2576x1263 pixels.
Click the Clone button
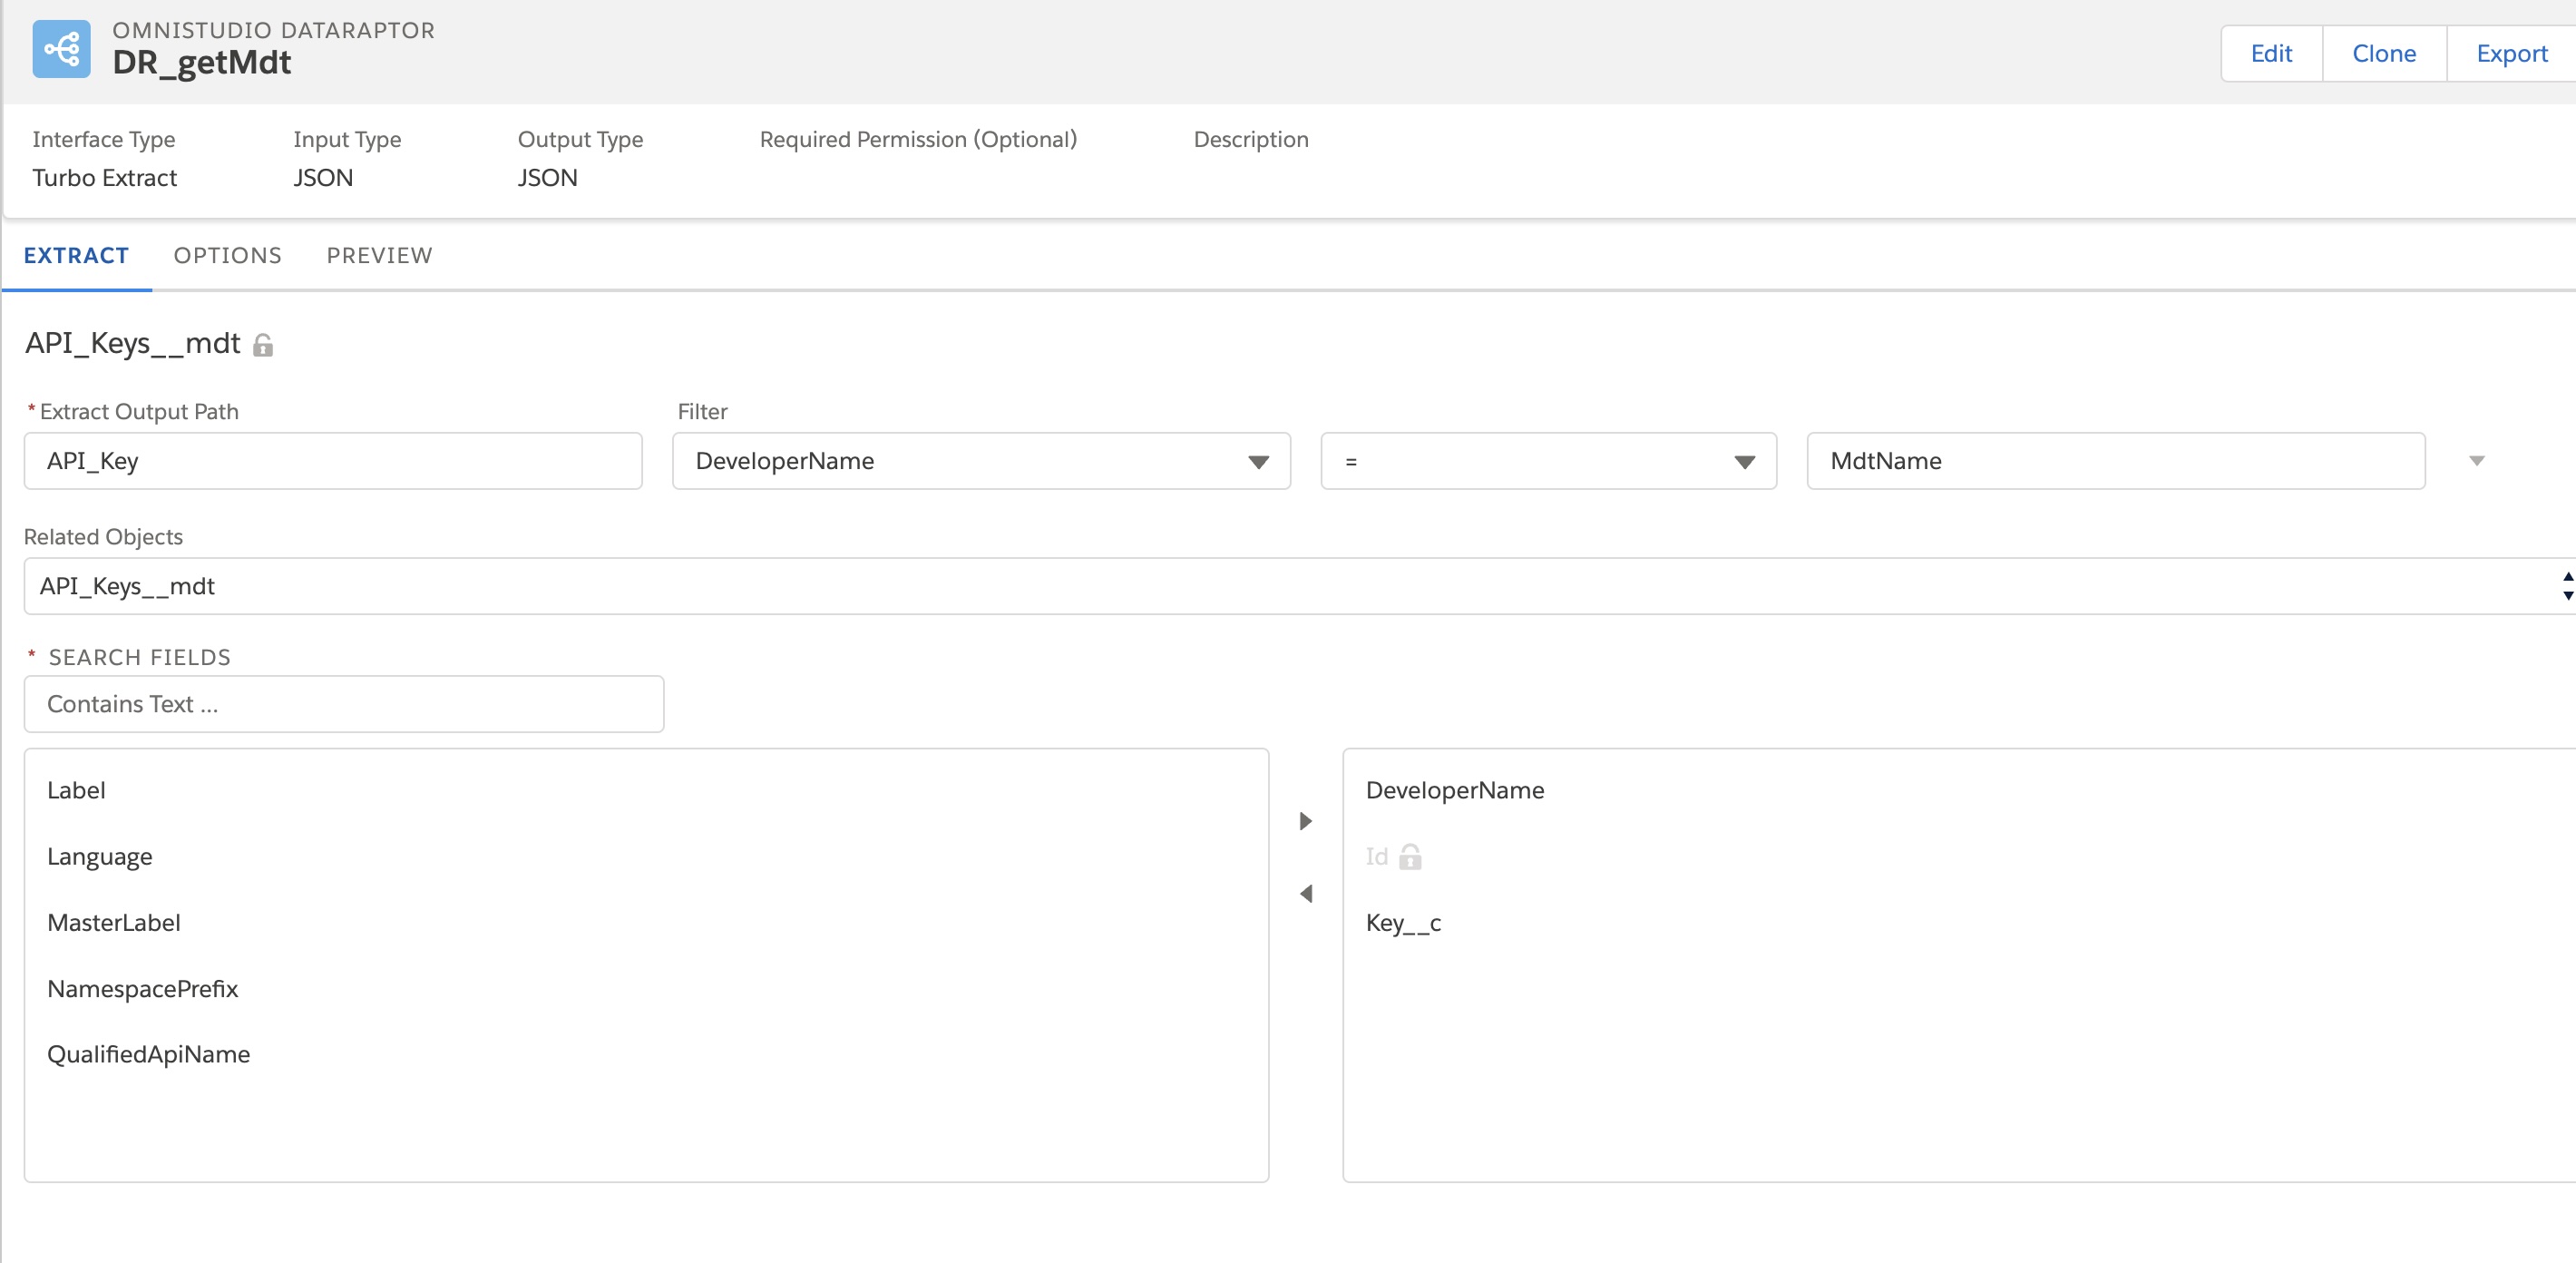tap(2384, 54)
